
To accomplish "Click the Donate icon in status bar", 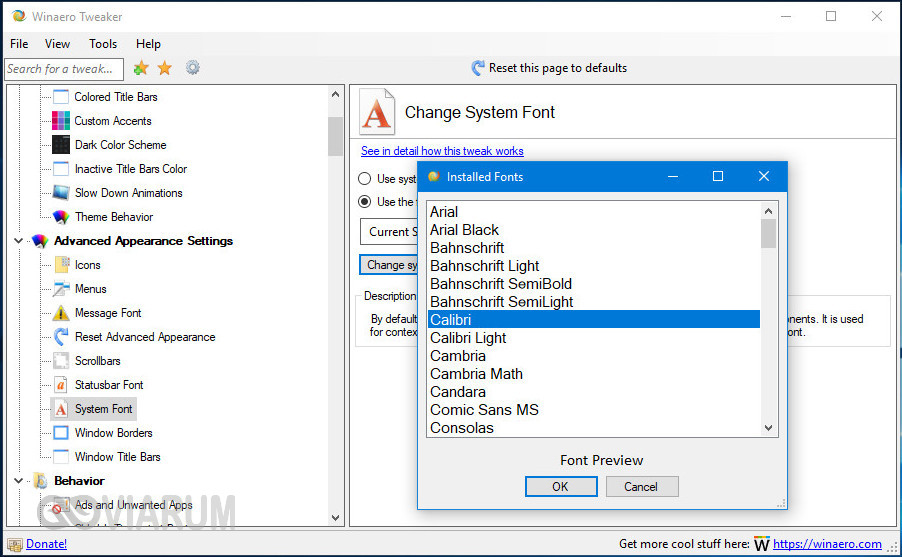I will pyautogui.click(x=15, y=544).
